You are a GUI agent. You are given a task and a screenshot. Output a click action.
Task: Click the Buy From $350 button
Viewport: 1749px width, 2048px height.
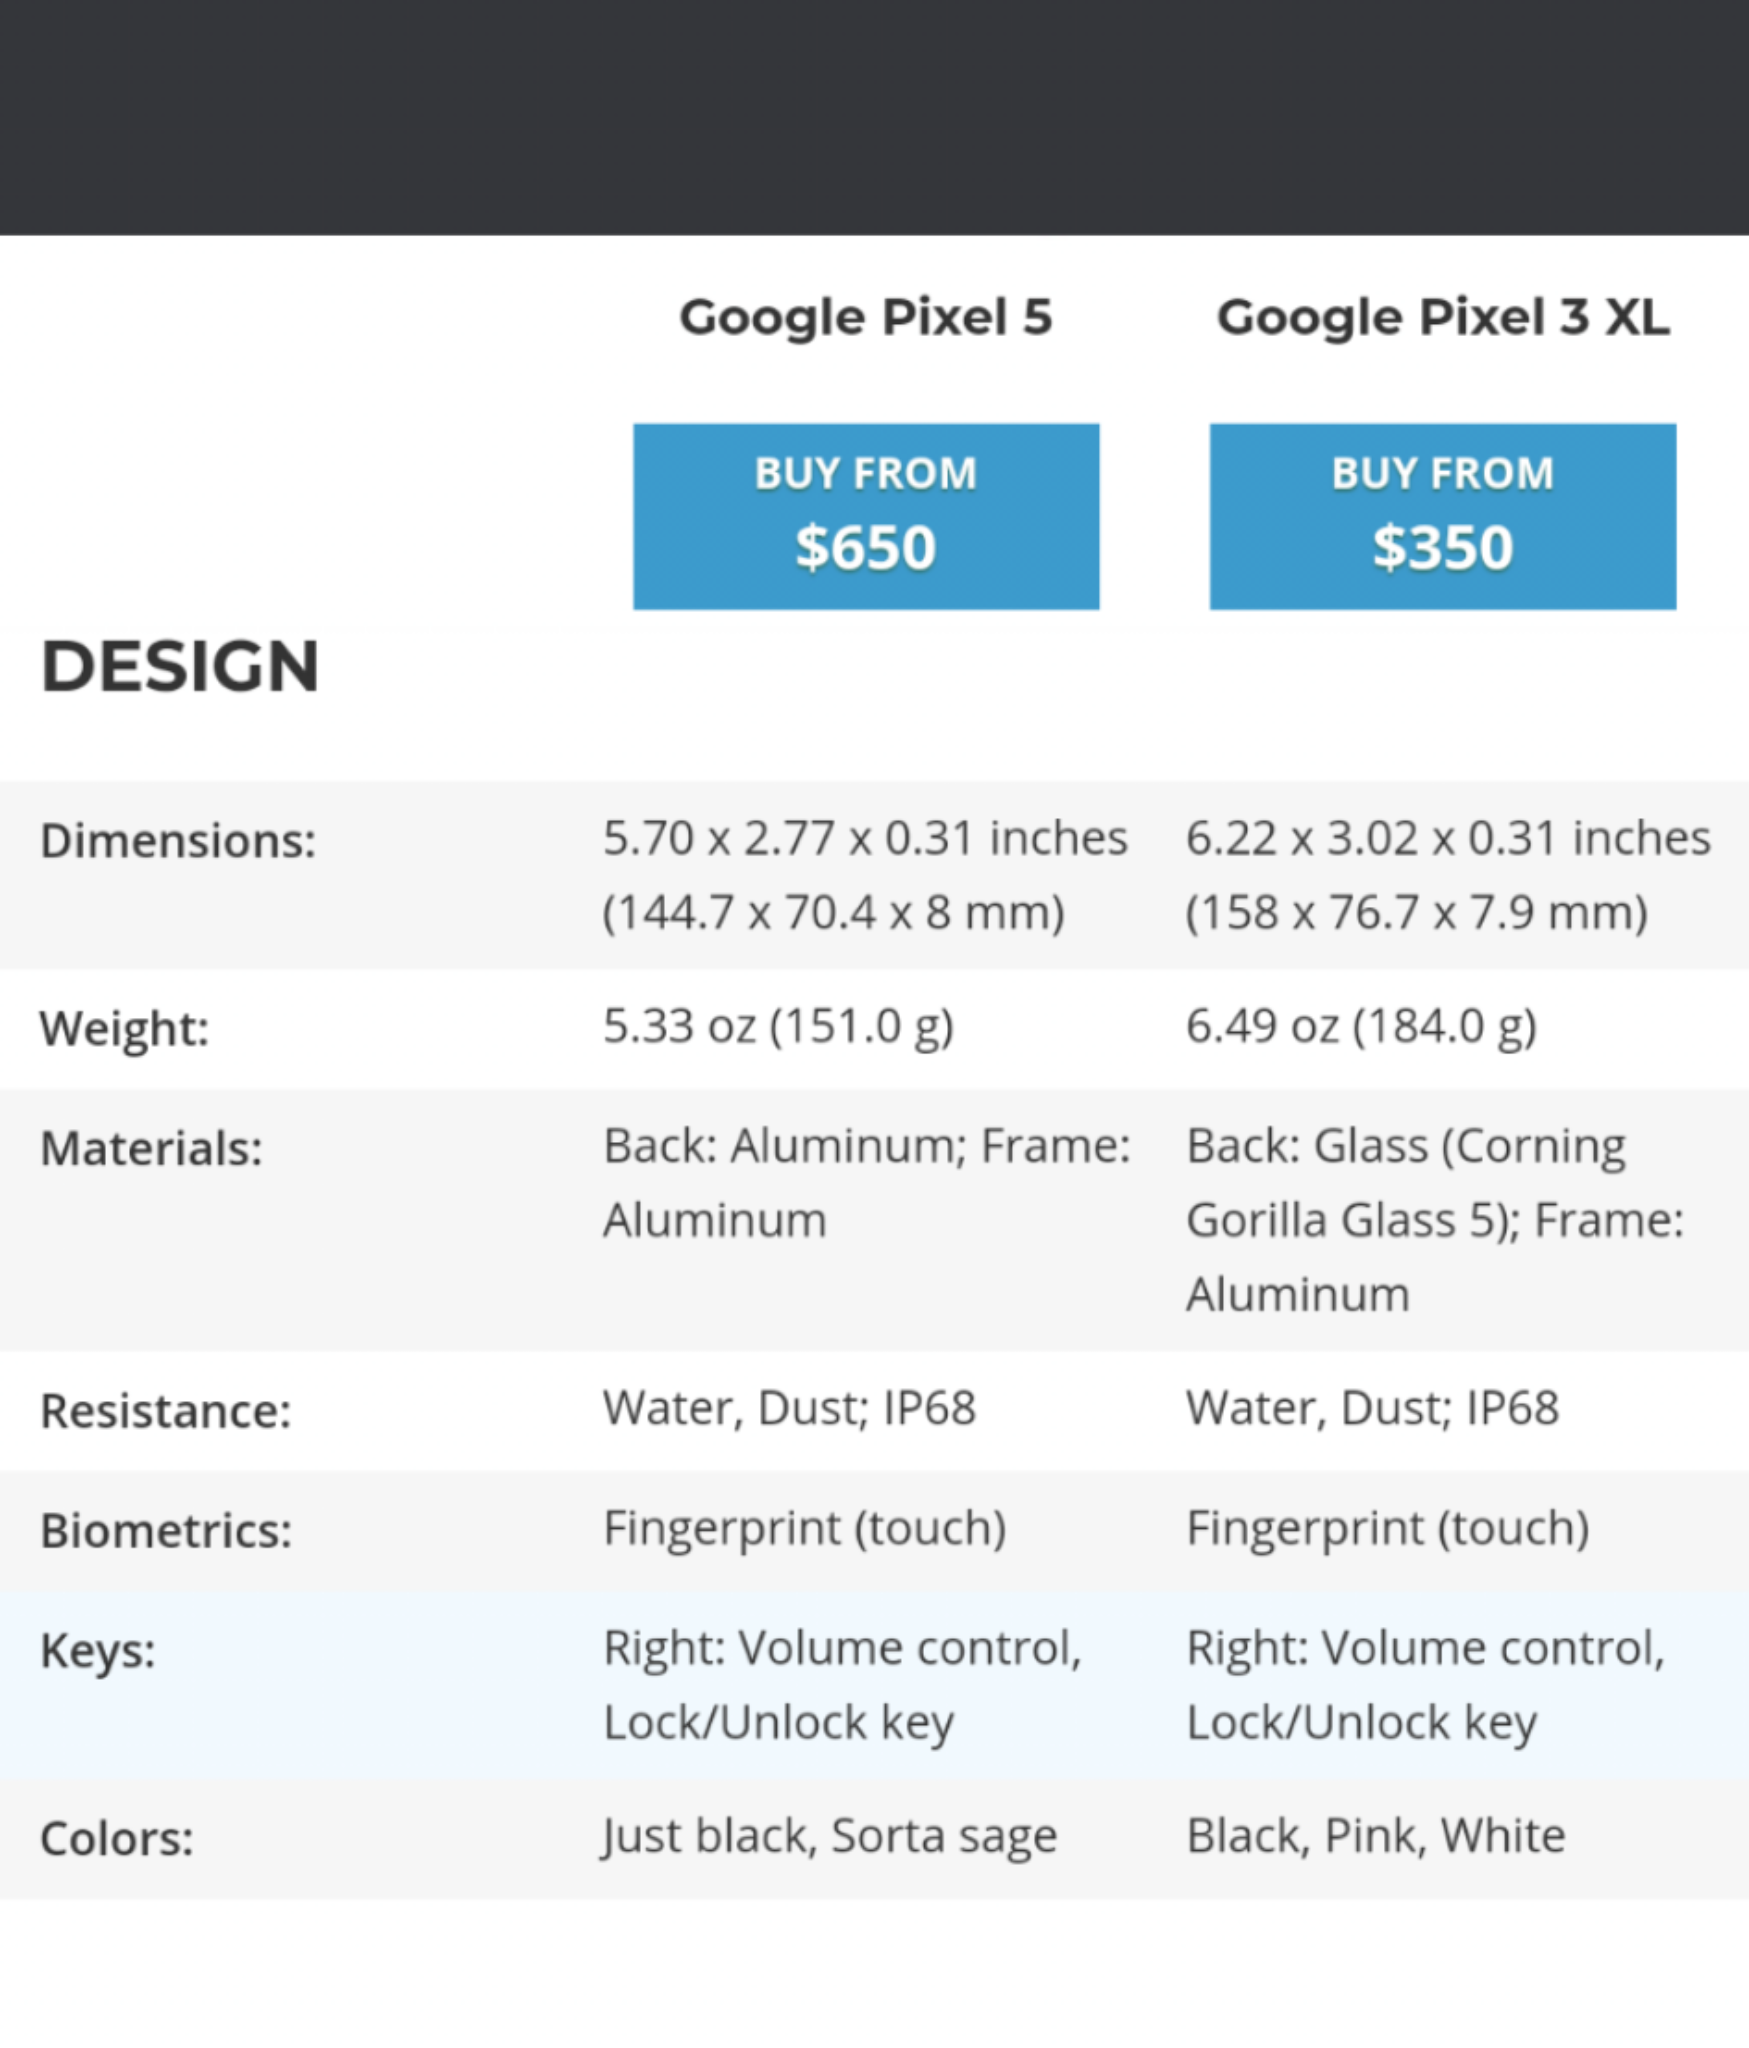click(1443, 516)
